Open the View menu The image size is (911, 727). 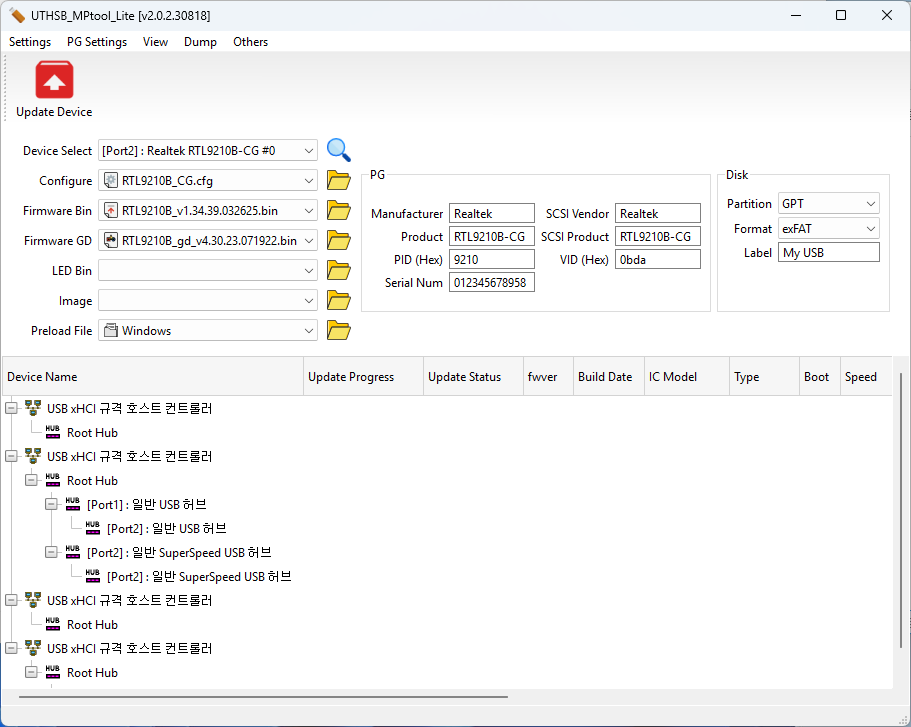pos(156,42)
